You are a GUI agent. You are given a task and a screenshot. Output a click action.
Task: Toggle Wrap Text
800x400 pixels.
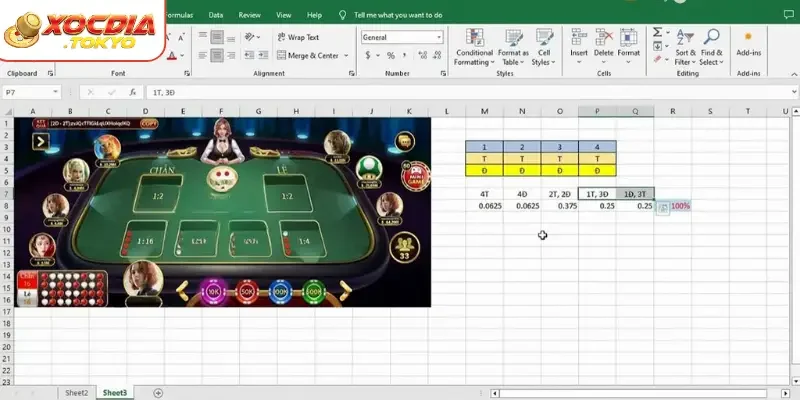pos(298,37)
